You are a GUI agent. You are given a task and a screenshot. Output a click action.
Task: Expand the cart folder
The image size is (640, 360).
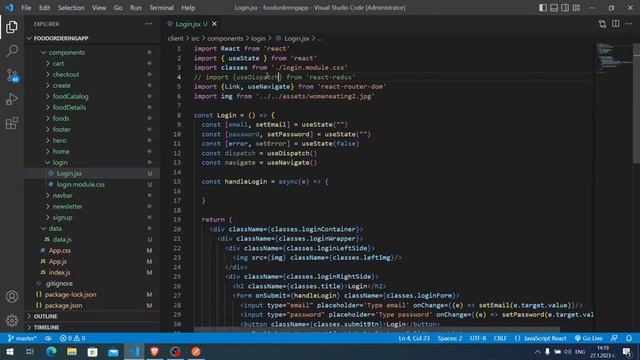[x=58, y=64]
